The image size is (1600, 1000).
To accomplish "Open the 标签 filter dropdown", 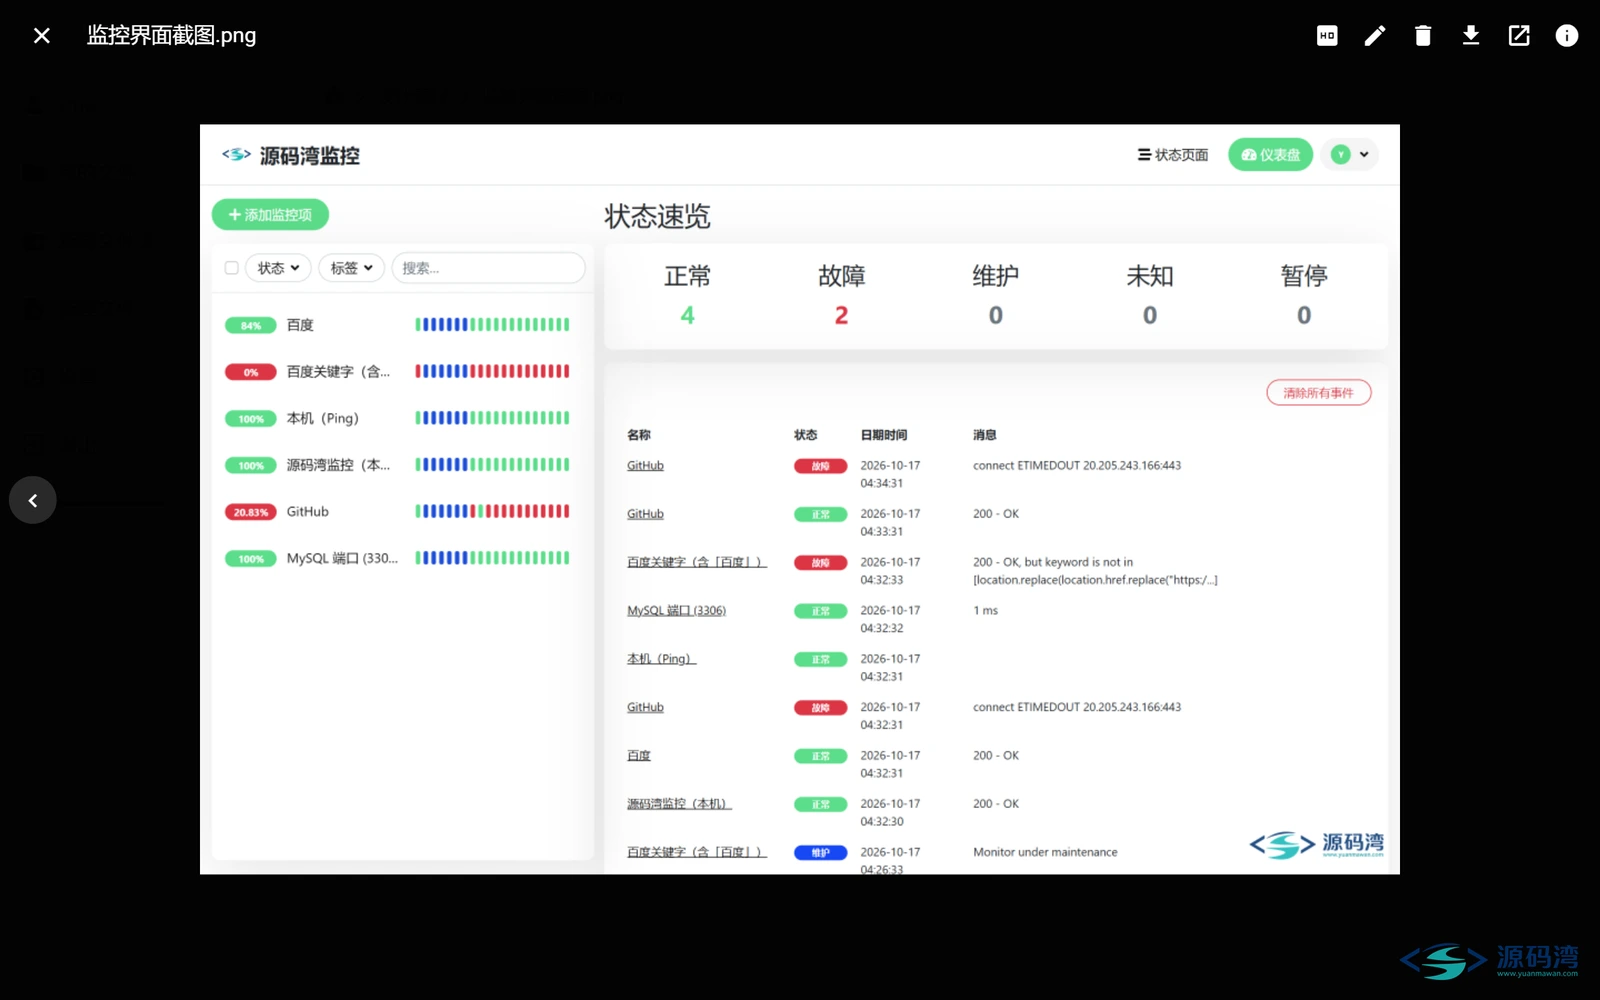I will 351,268.
